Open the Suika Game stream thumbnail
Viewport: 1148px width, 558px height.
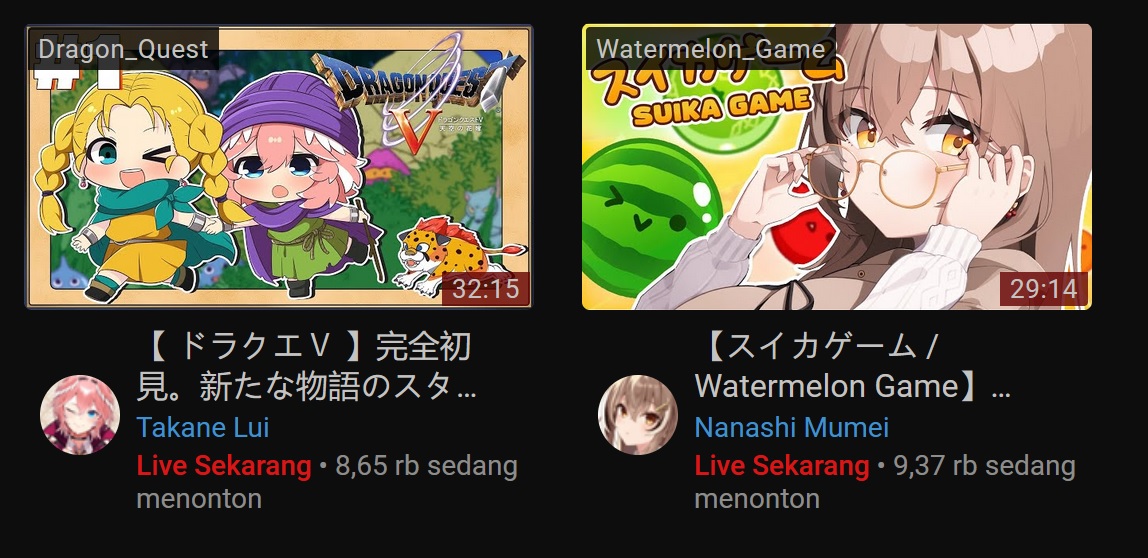[837, 166]
